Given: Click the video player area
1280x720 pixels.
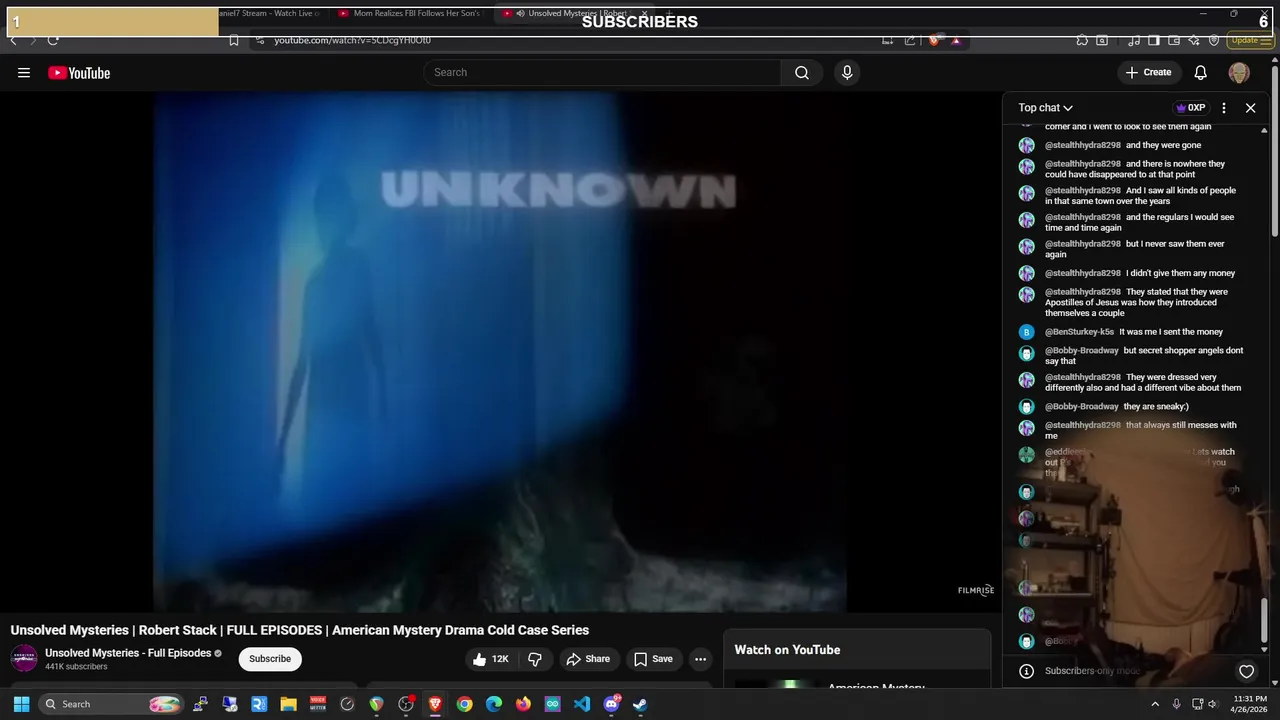Looking at the screenshot, I should [500, 352].
